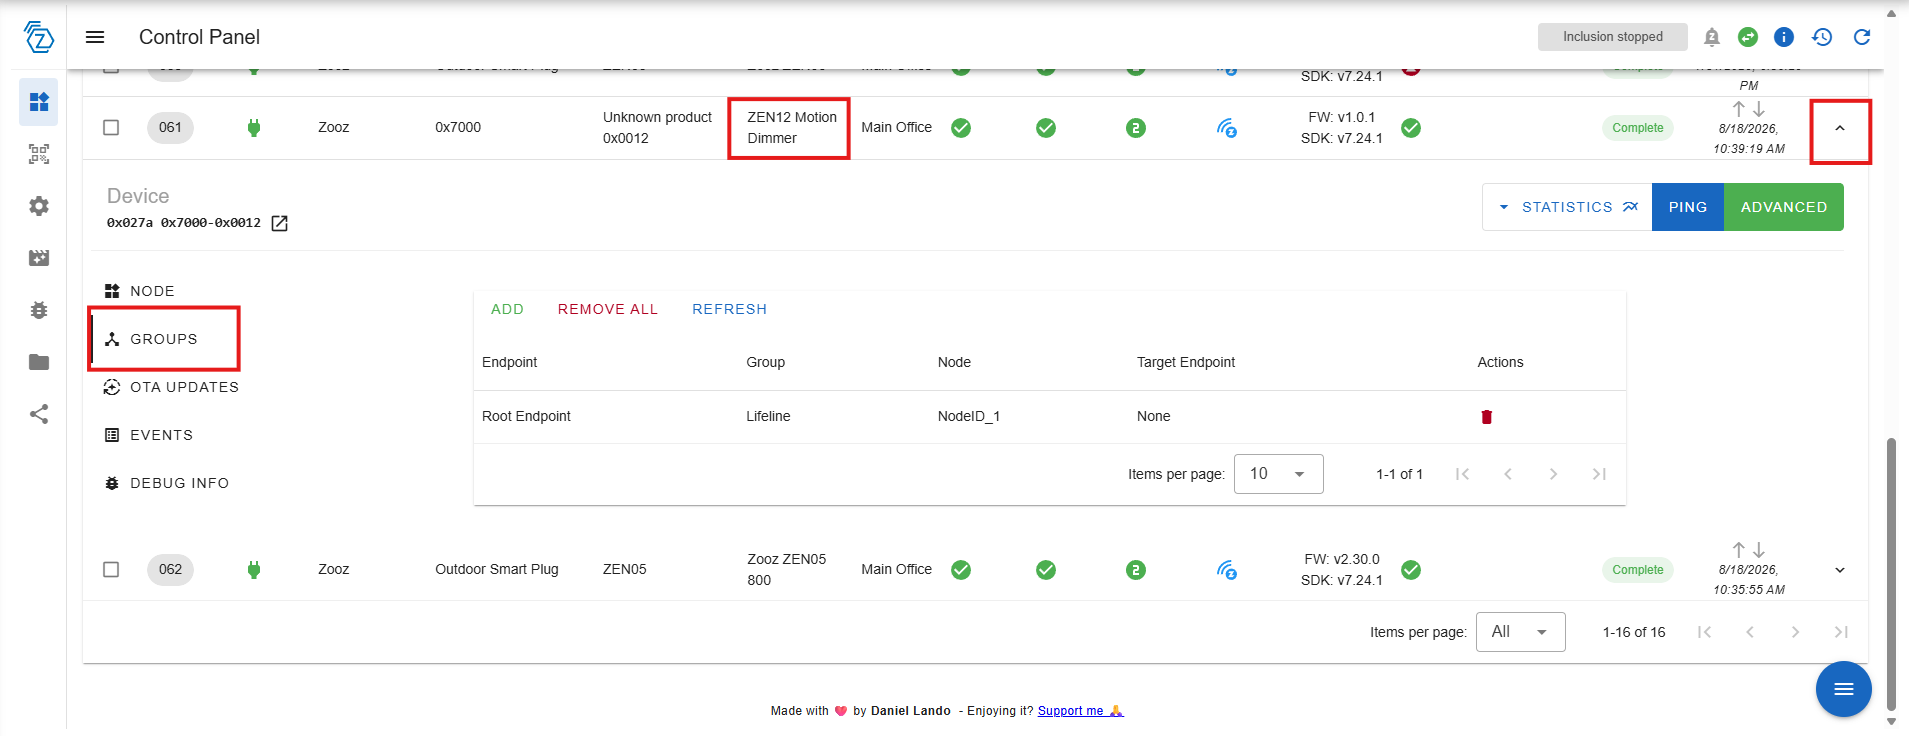
Task: Open the history clock icon
Action: point(1822,37)
